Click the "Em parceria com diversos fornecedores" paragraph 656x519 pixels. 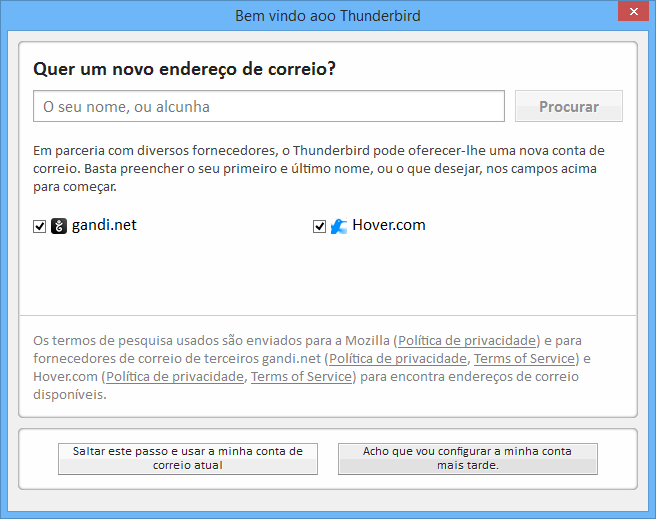318,168
